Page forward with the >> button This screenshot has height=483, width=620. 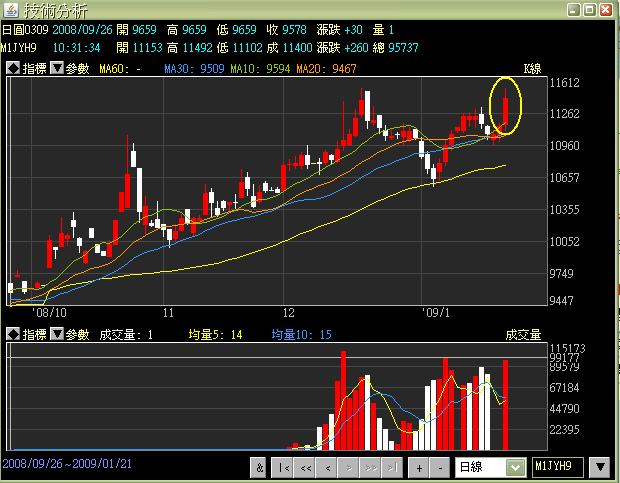pyautogui.click(x=371, y=468)
